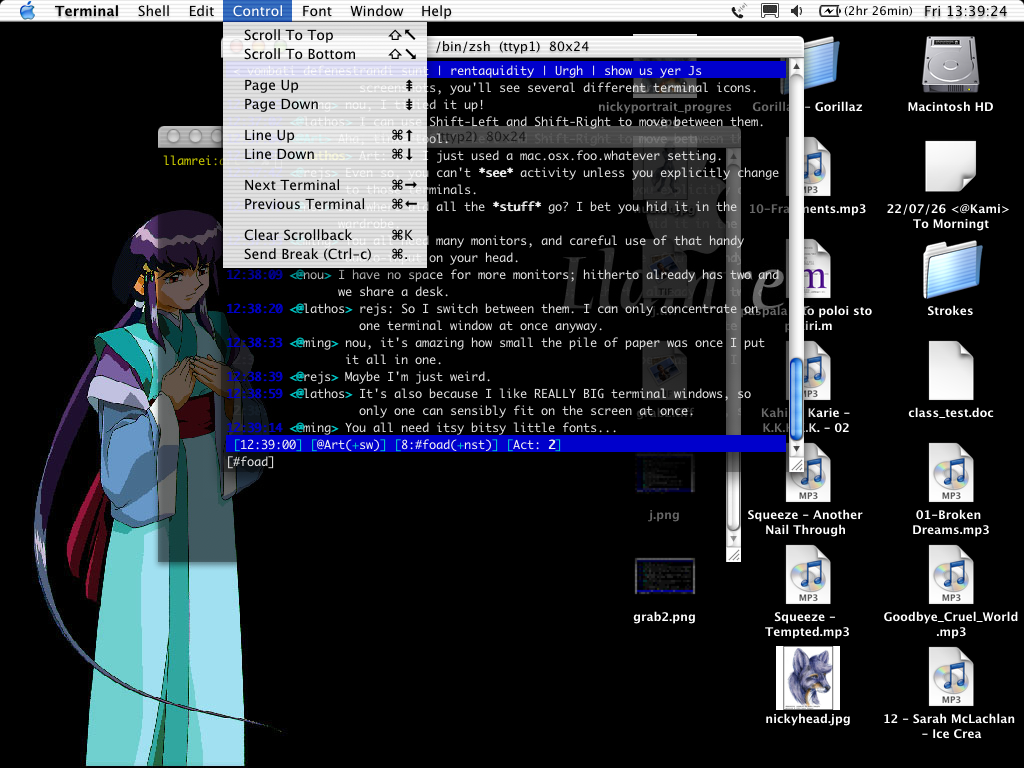Select the 22/07/26 Kami text clipping
Screen dimensions: 1024x768
(950, 167)
